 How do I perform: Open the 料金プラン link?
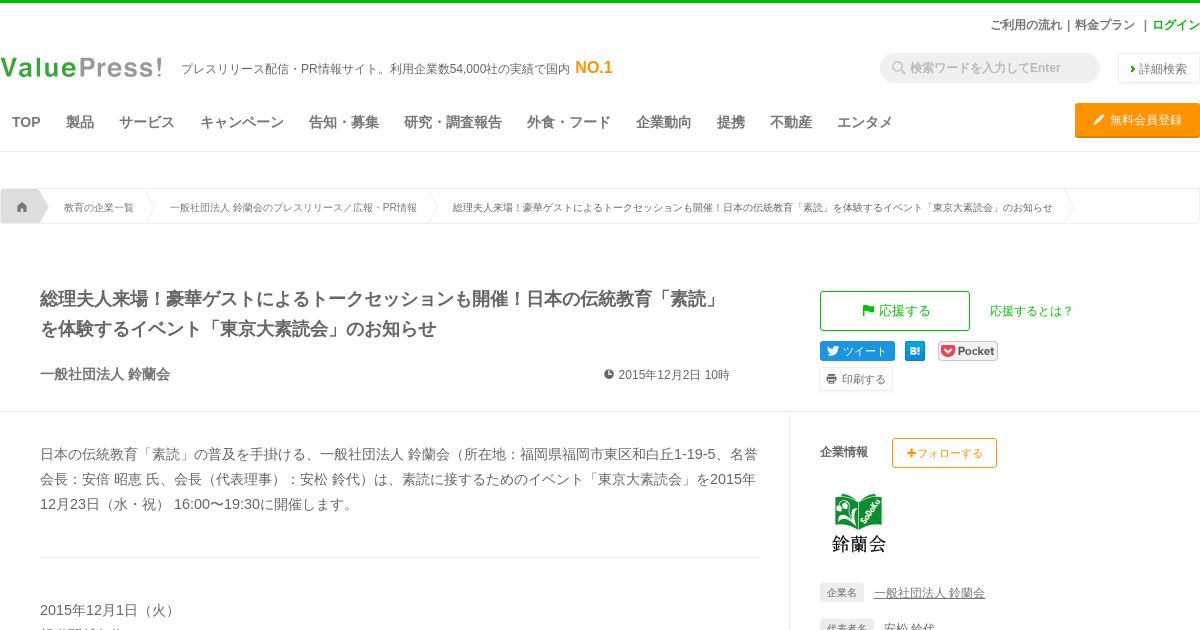click(1105, 25)
